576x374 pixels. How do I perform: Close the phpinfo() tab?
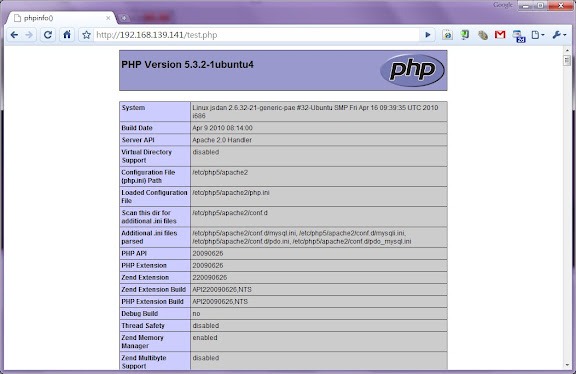(x=108, y=18)
